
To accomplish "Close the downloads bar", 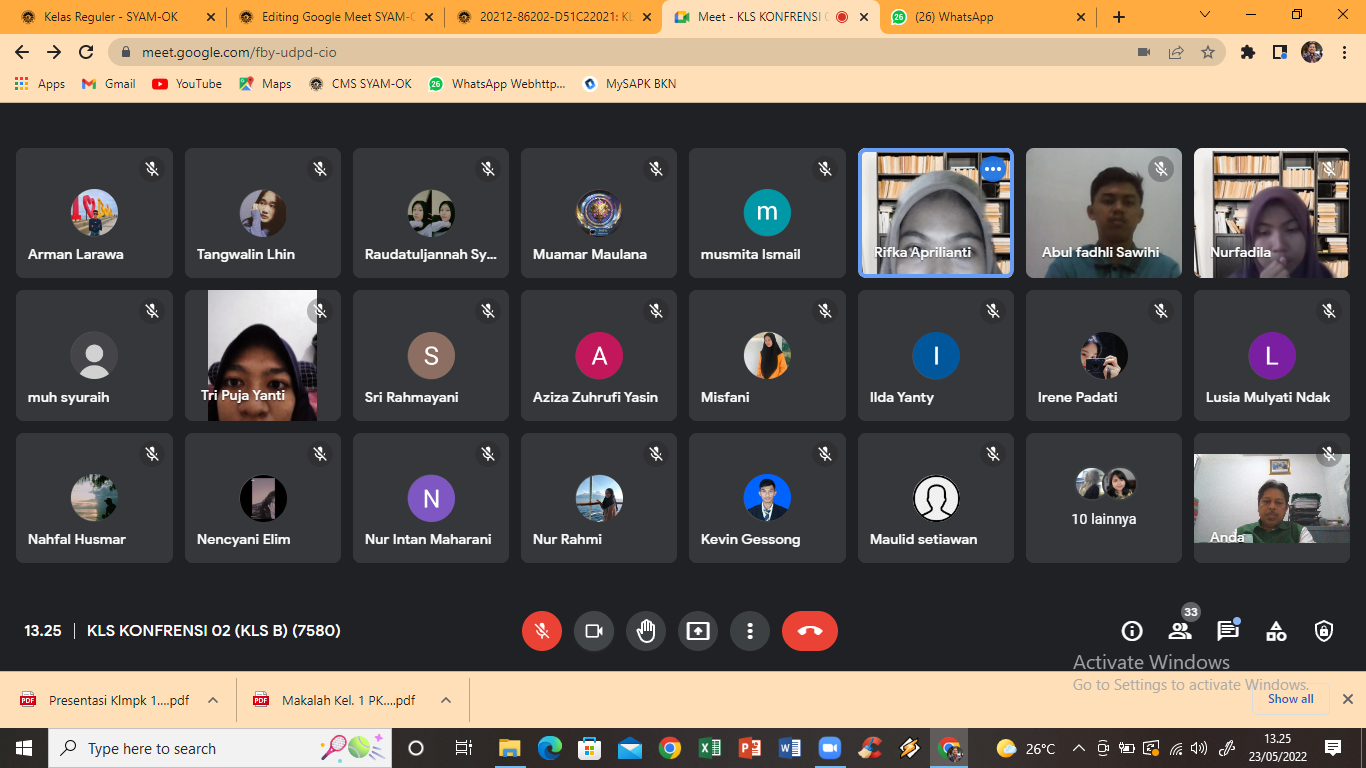I will click(1347, 699).
